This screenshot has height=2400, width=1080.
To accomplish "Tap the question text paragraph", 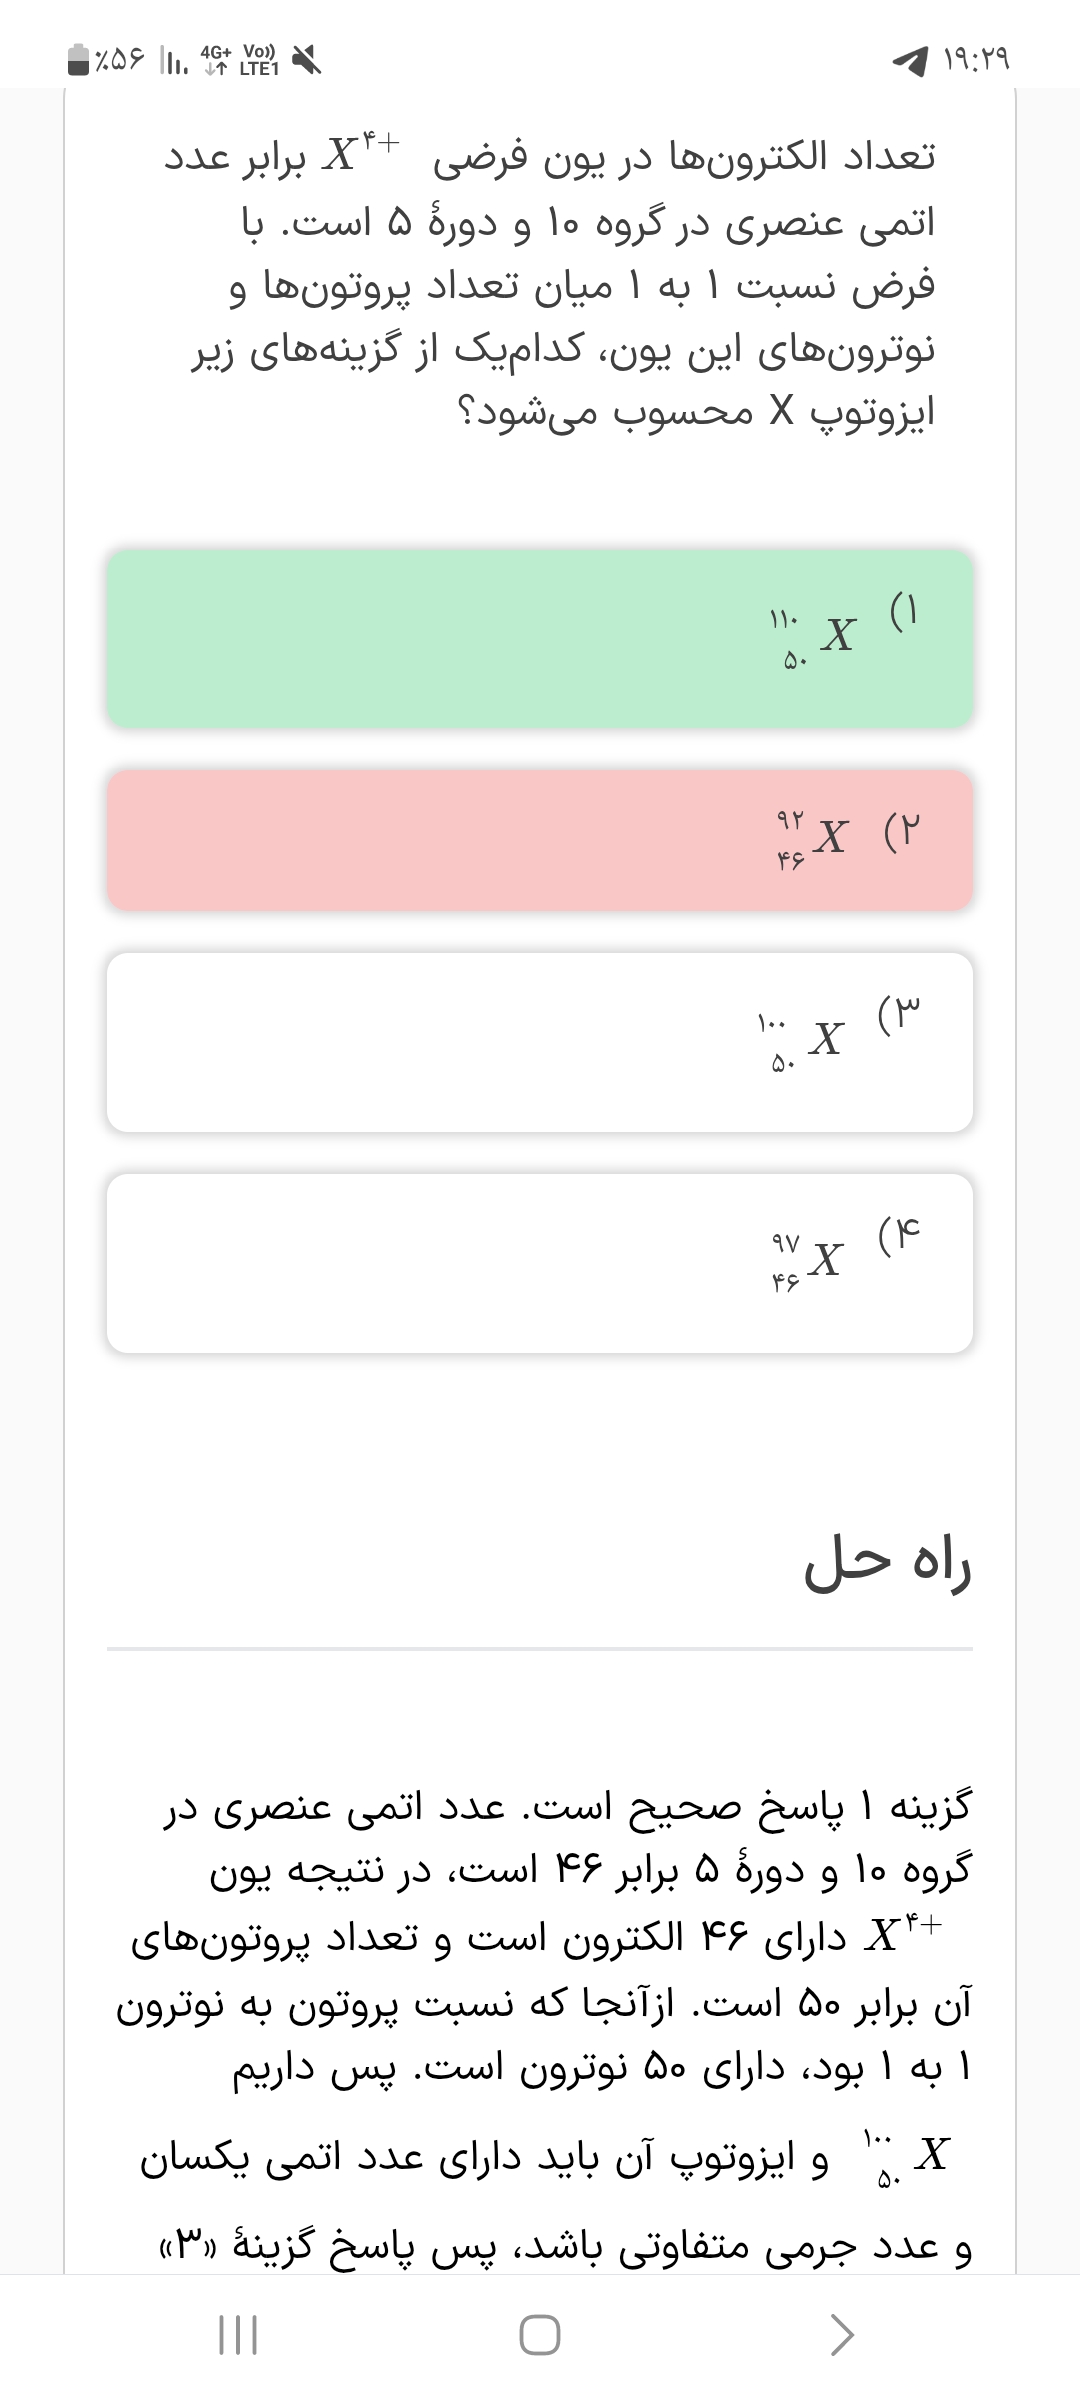I will point(560,284).
